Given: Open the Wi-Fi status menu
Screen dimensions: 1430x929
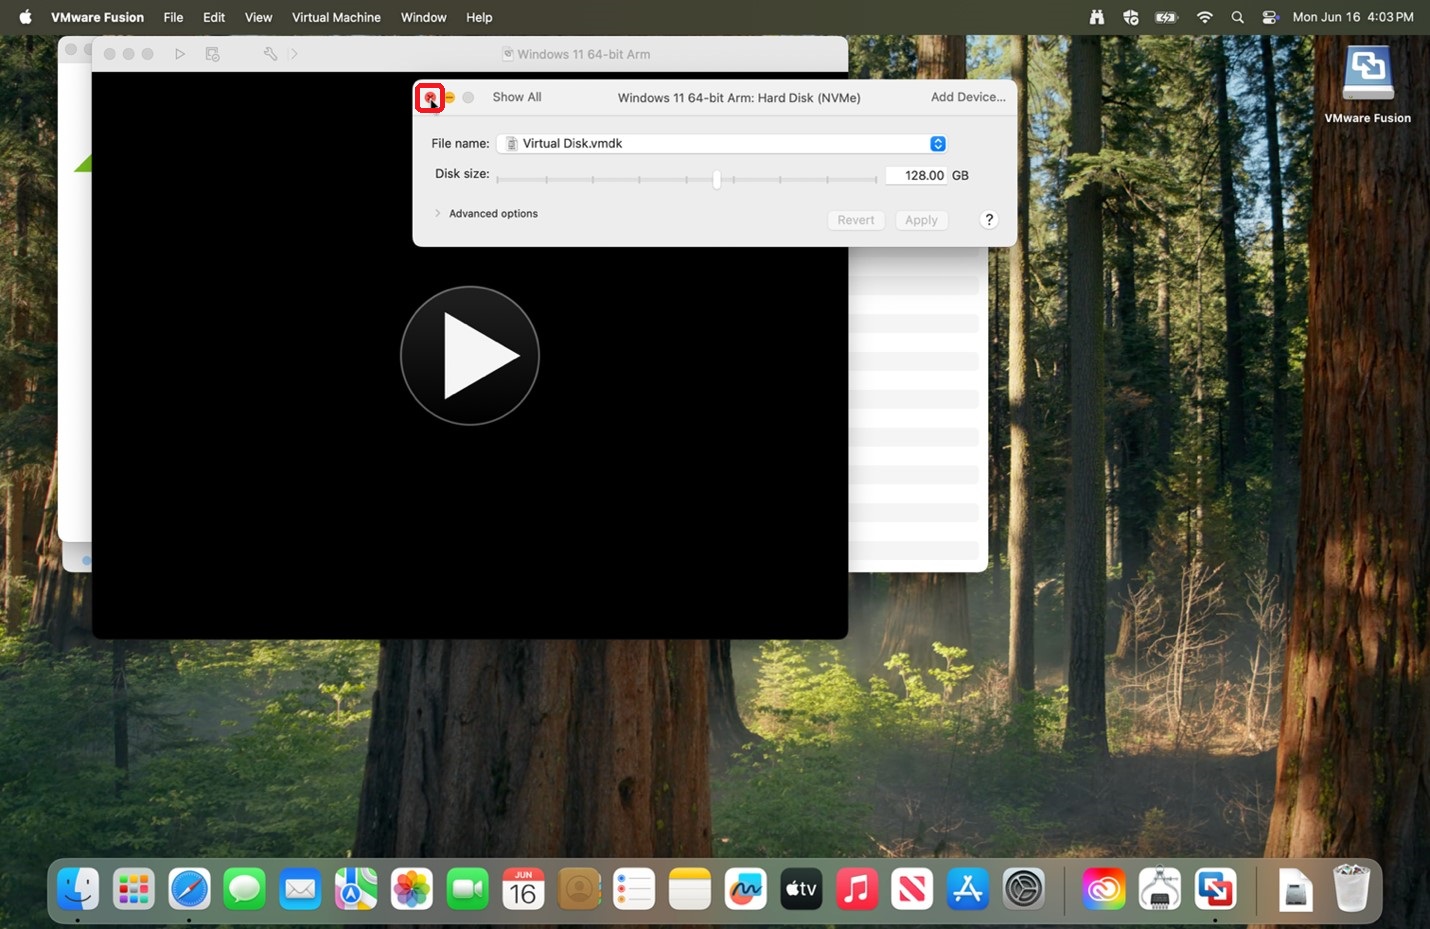Looking at the screenshot, I should point(1205,17).
